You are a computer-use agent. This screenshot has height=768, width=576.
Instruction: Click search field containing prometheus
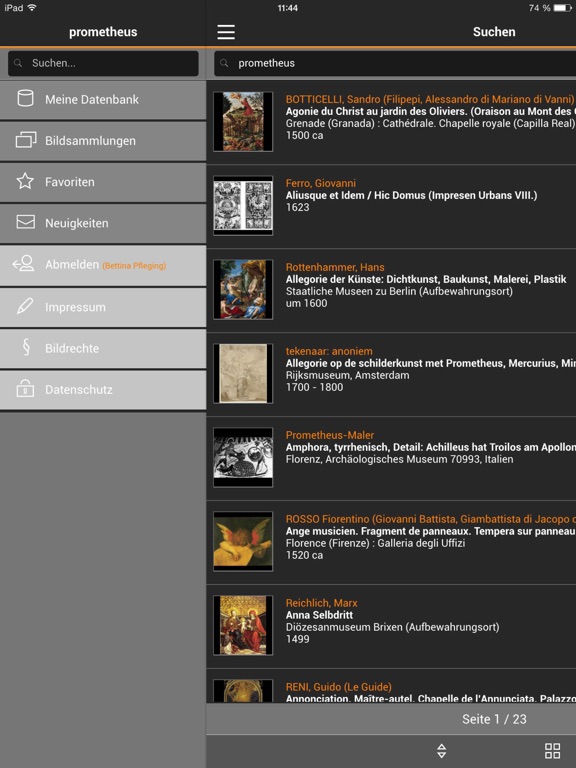395,63
